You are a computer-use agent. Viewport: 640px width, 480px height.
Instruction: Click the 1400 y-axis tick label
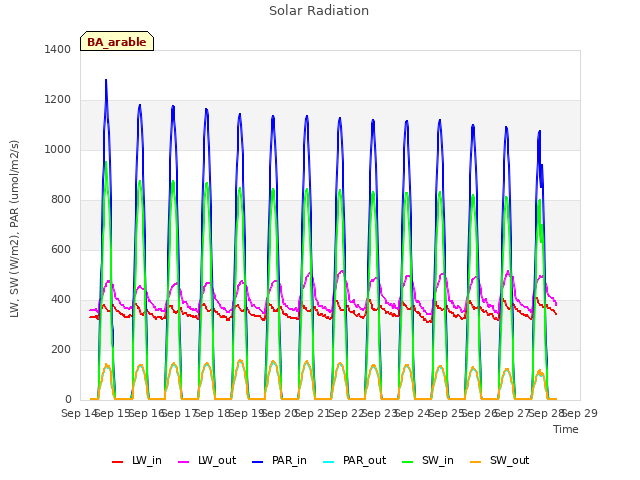[58, 49]
